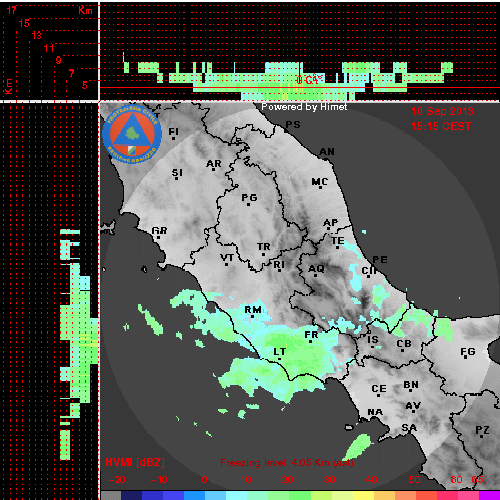Click the -10 value on dBZ scale
500x500 pixels.
point(159,480)
